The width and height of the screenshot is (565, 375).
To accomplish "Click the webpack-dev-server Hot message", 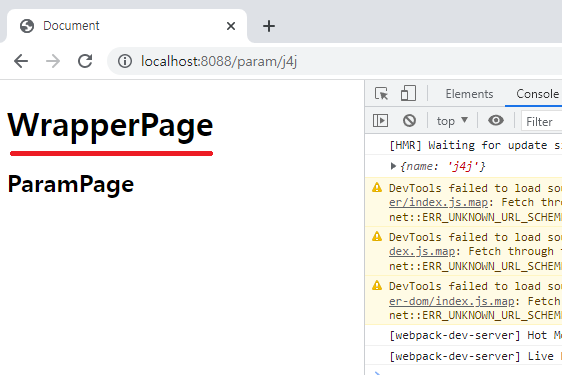I will [x=475, y=335].
